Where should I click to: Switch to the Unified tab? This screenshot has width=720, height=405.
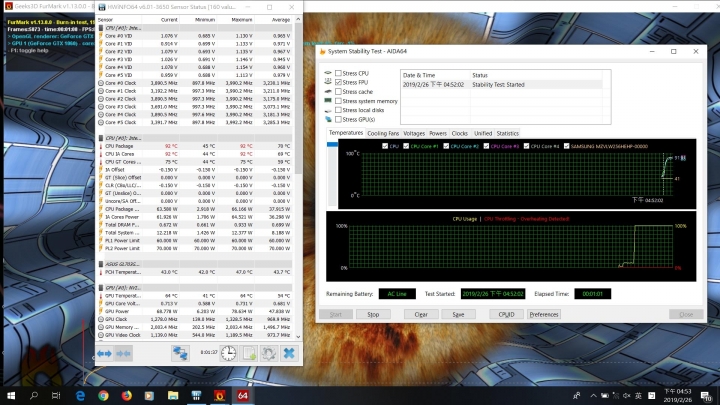click(483, 133)
